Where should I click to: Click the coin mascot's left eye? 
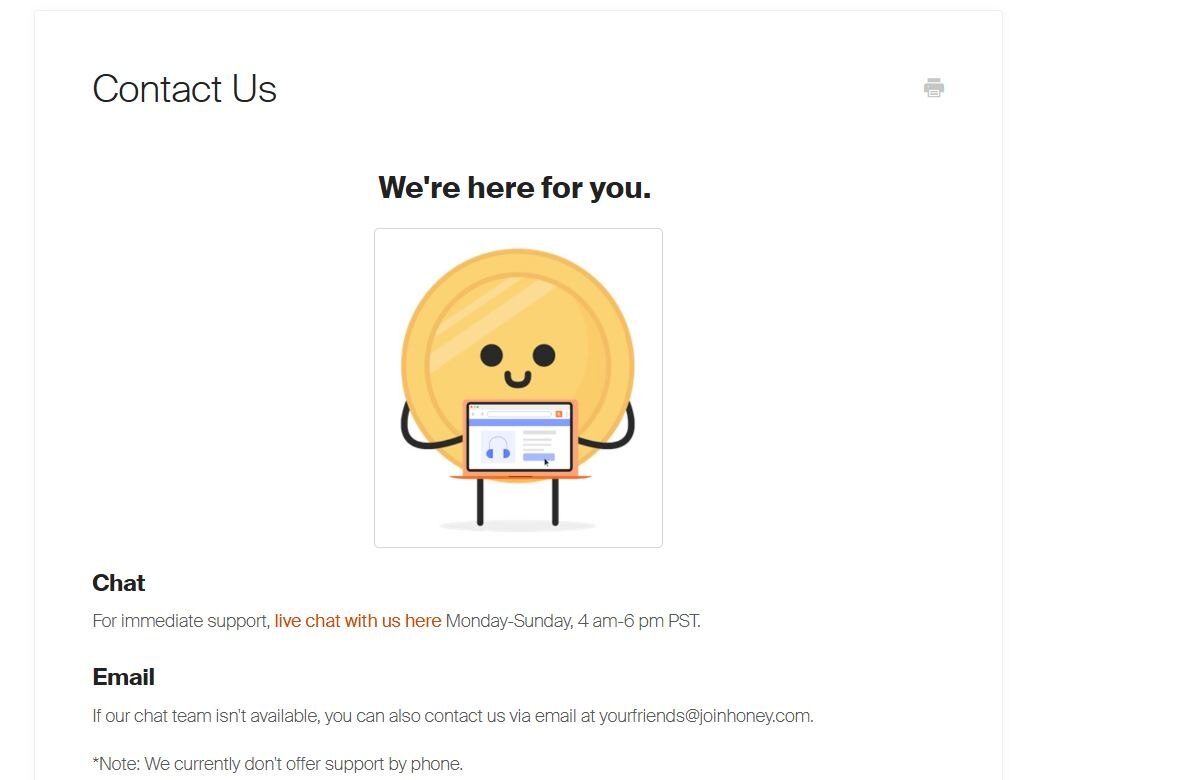coord(491,355)
